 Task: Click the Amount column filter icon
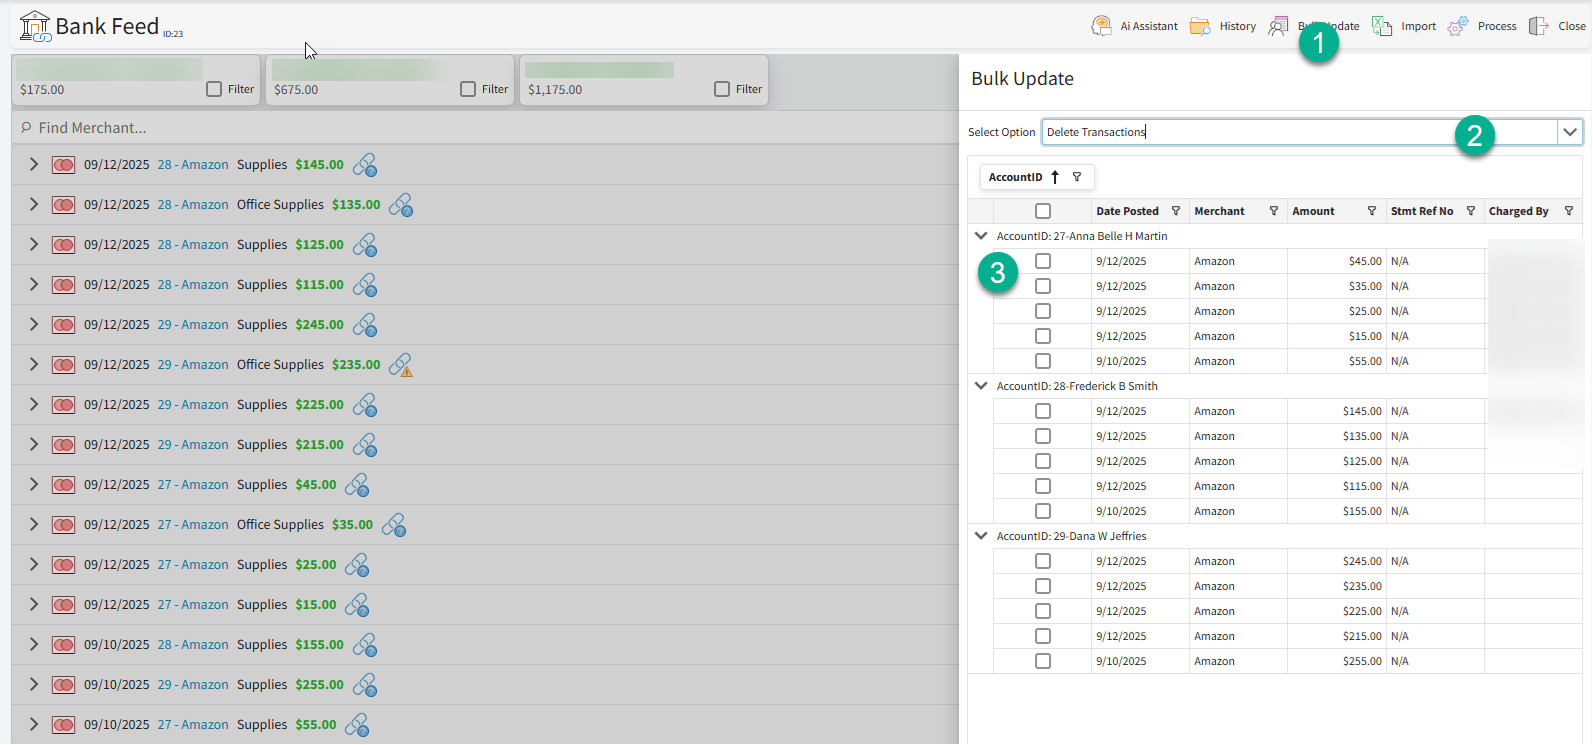point(1372,211)
